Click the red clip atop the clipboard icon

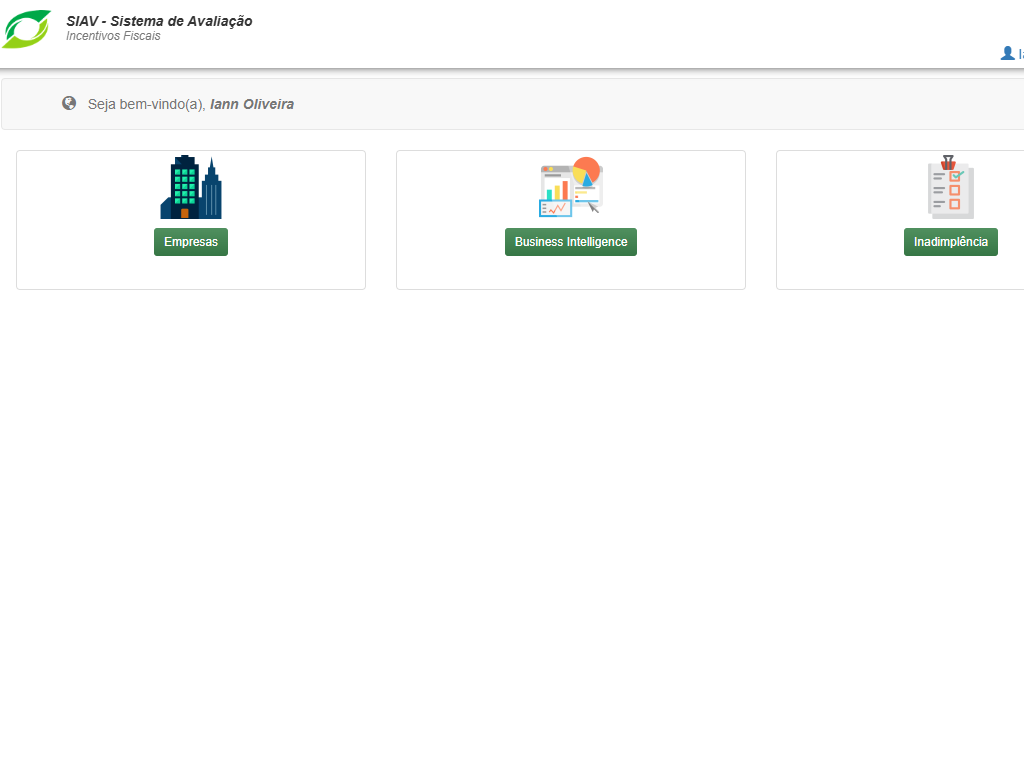948,161
